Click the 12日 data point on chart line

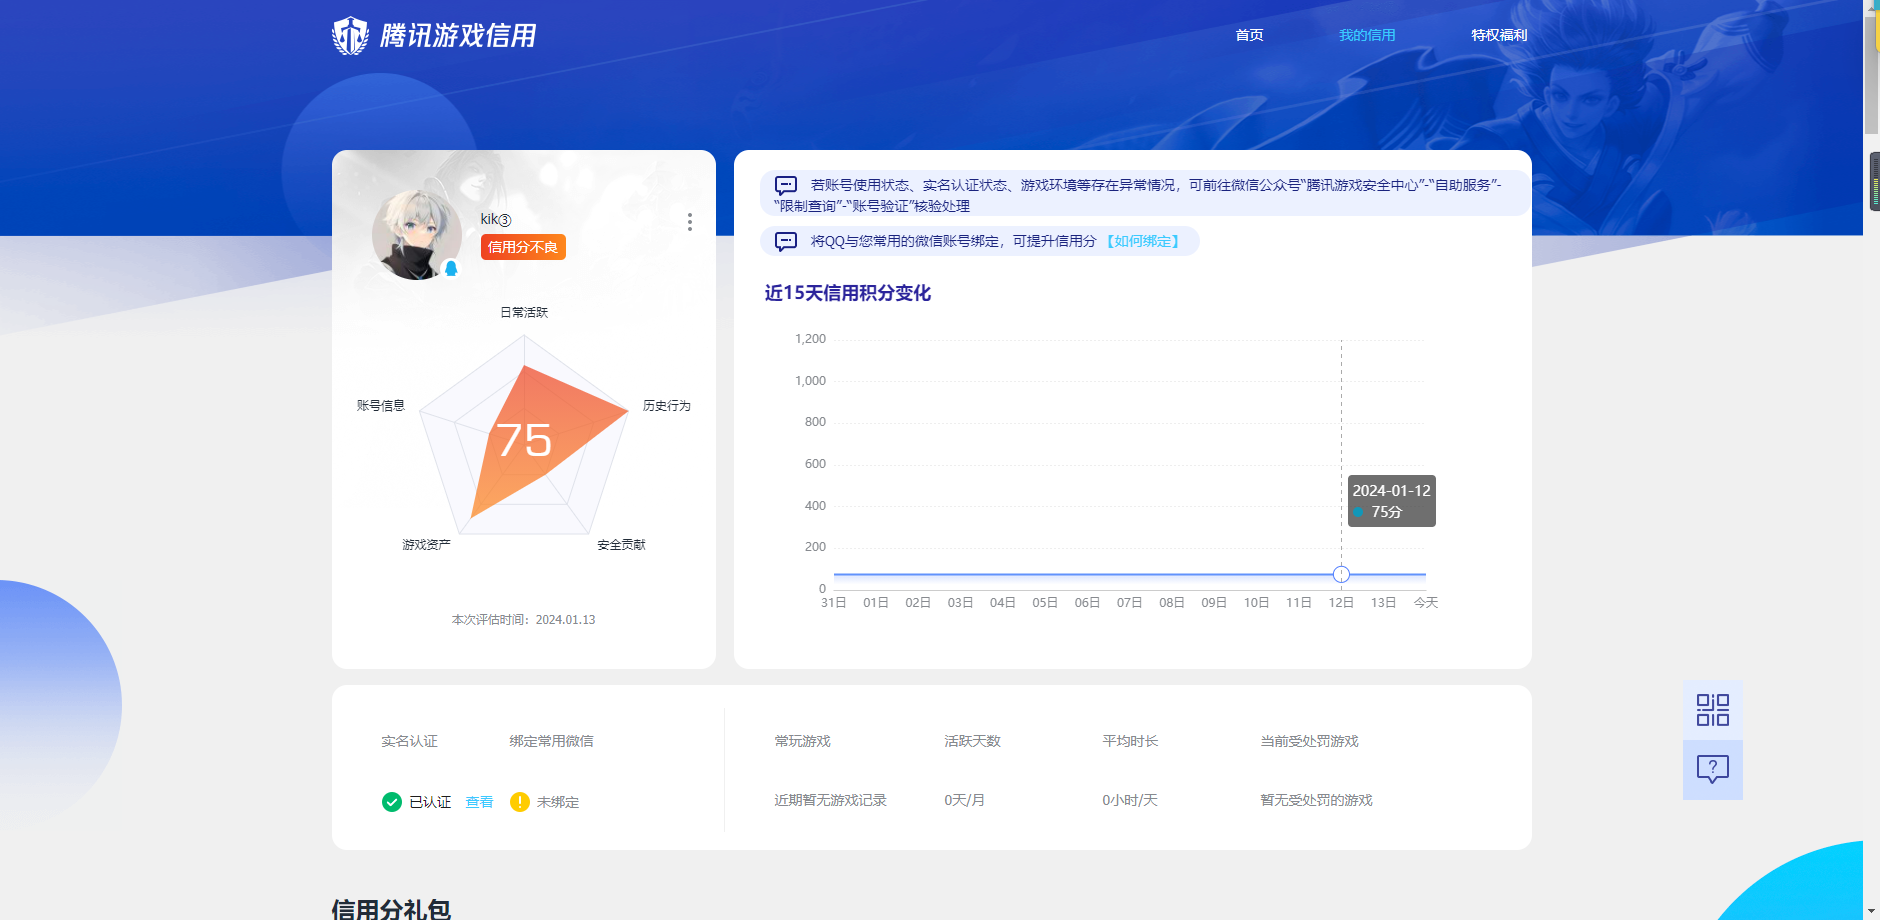point(1341,574)
